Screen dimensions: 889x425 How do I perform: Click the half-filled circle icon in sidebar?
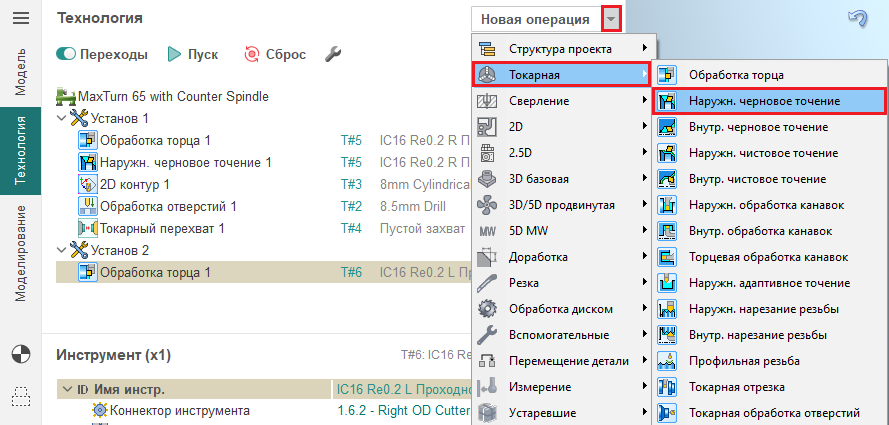tap(21, 353)
